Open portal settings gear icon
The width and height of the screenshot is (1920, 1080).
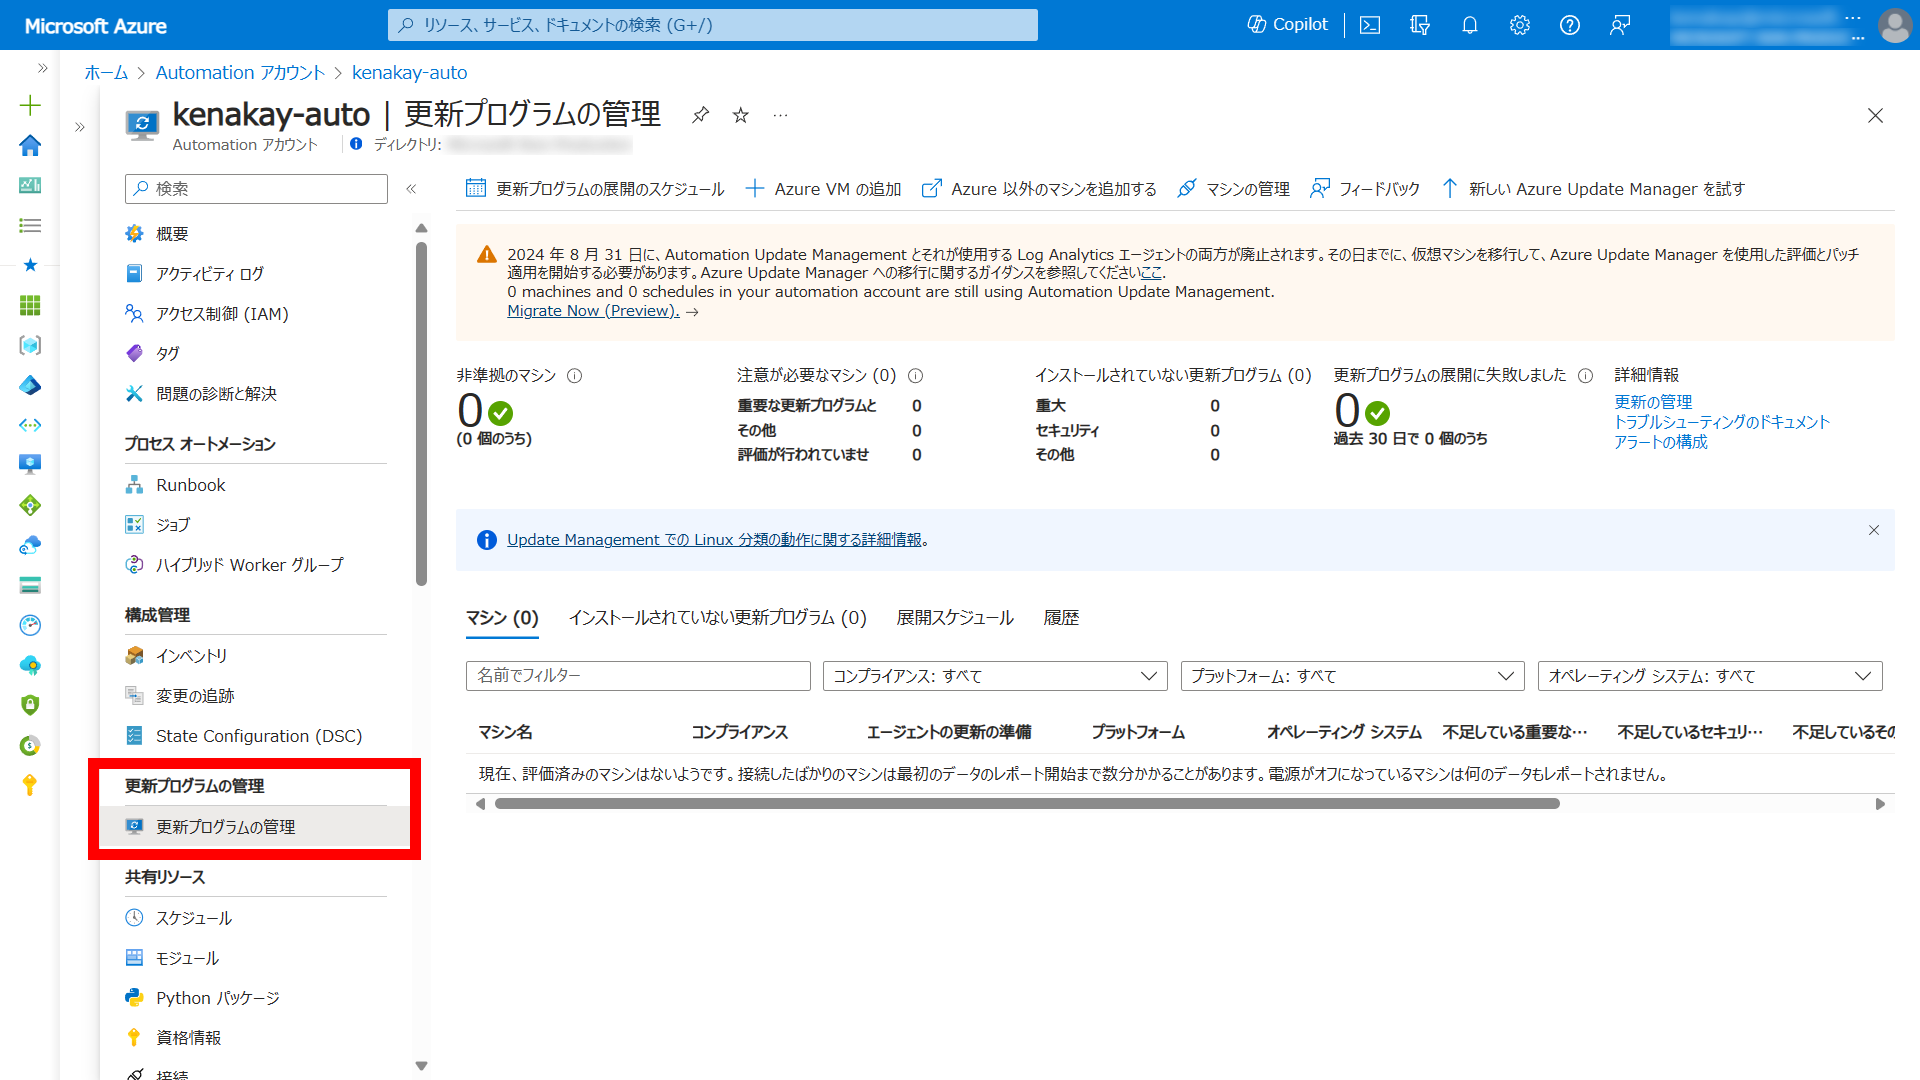coord(1520,25)
